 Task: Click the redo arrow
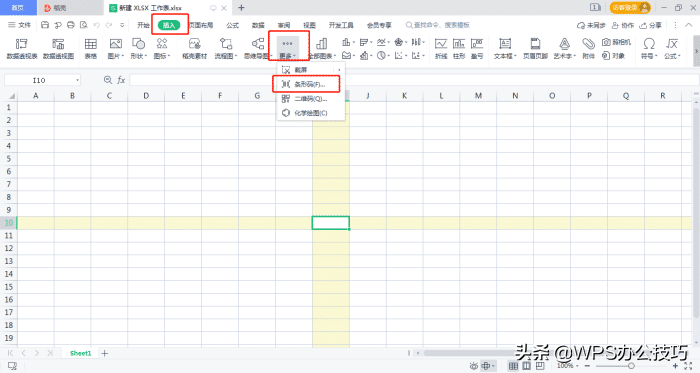[109, 25]
